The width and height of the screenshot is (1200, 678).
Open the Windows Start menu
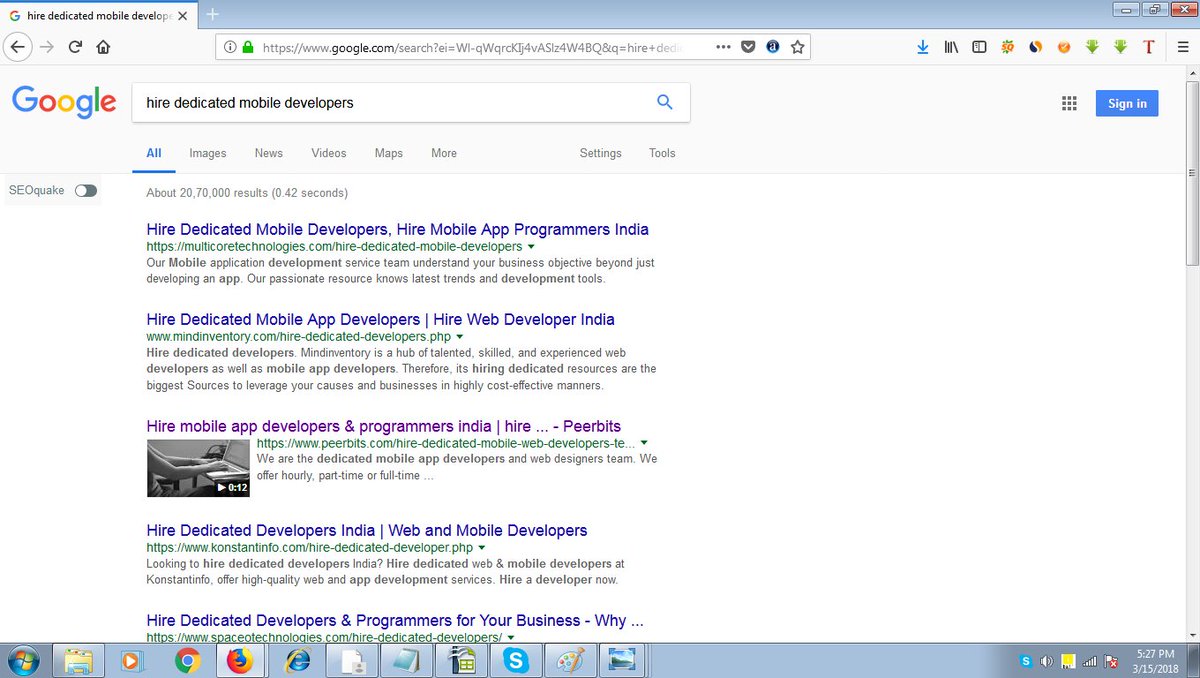point(22,661)
